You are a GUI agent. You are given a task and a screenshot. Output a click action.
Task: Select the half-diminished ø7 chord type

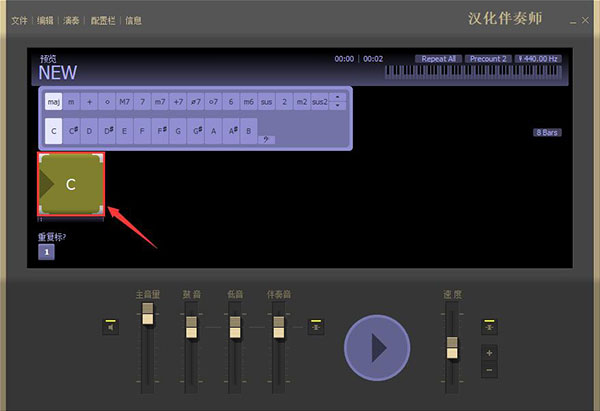196,102
